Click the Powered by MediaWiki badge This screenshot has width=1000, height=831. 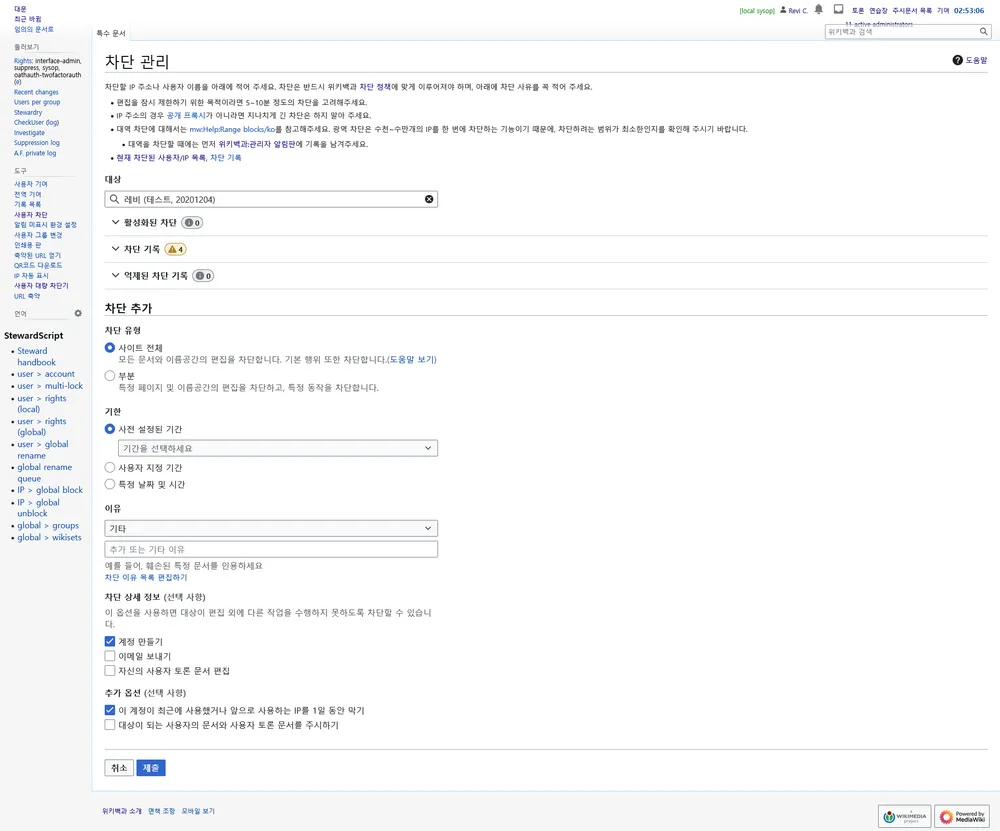pos(962,816)
